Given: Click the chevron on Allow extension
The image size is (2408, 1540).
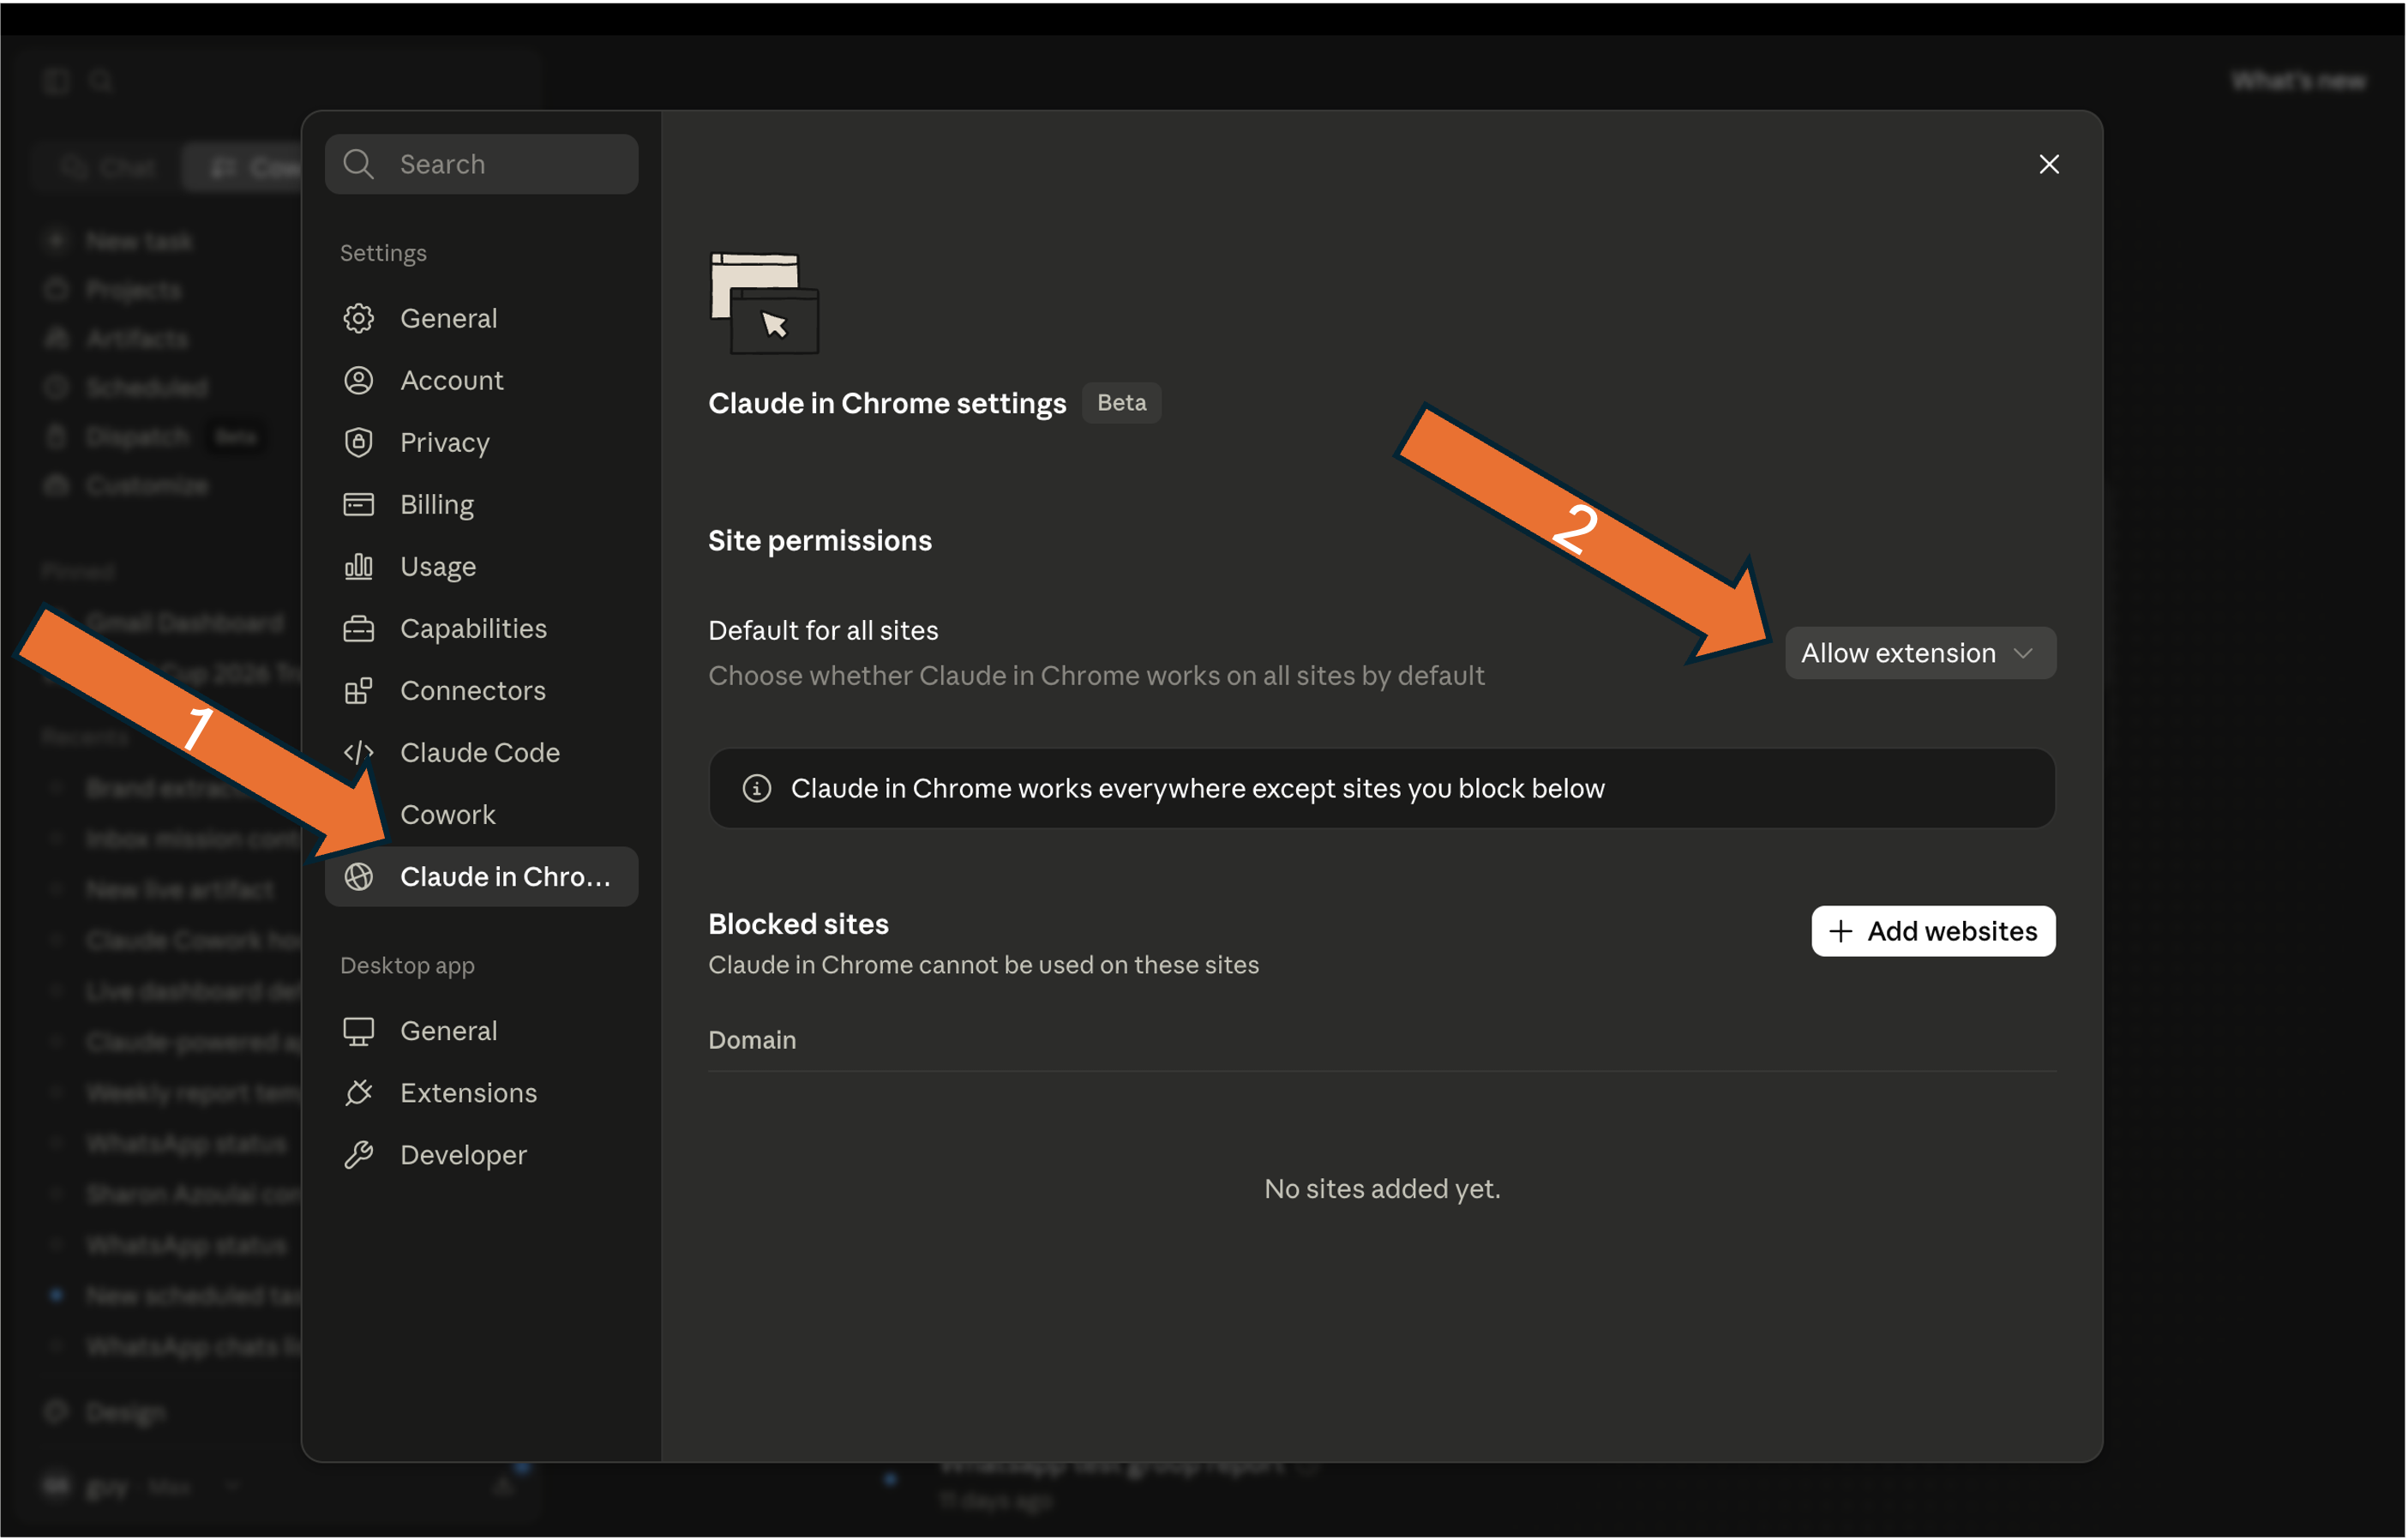Looking at the screenshot, I should coord(2022,653).
